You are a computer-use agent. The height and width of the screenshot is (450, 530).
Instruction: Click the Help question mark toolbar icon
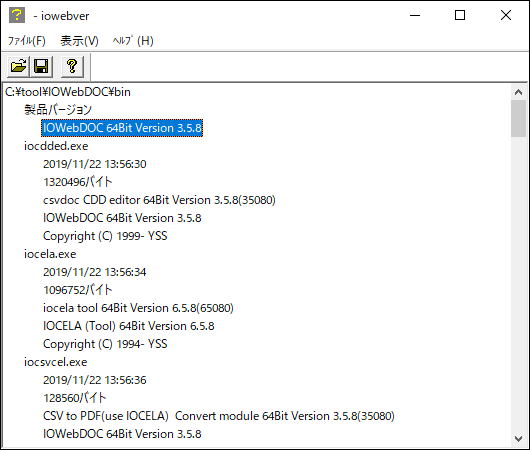click(72, 66)
